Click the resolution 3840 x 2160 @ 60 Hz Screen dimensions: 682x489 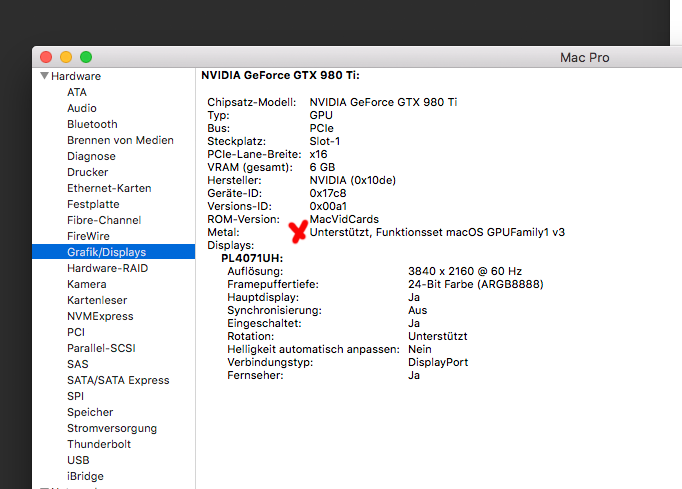(x=465, y=271)
